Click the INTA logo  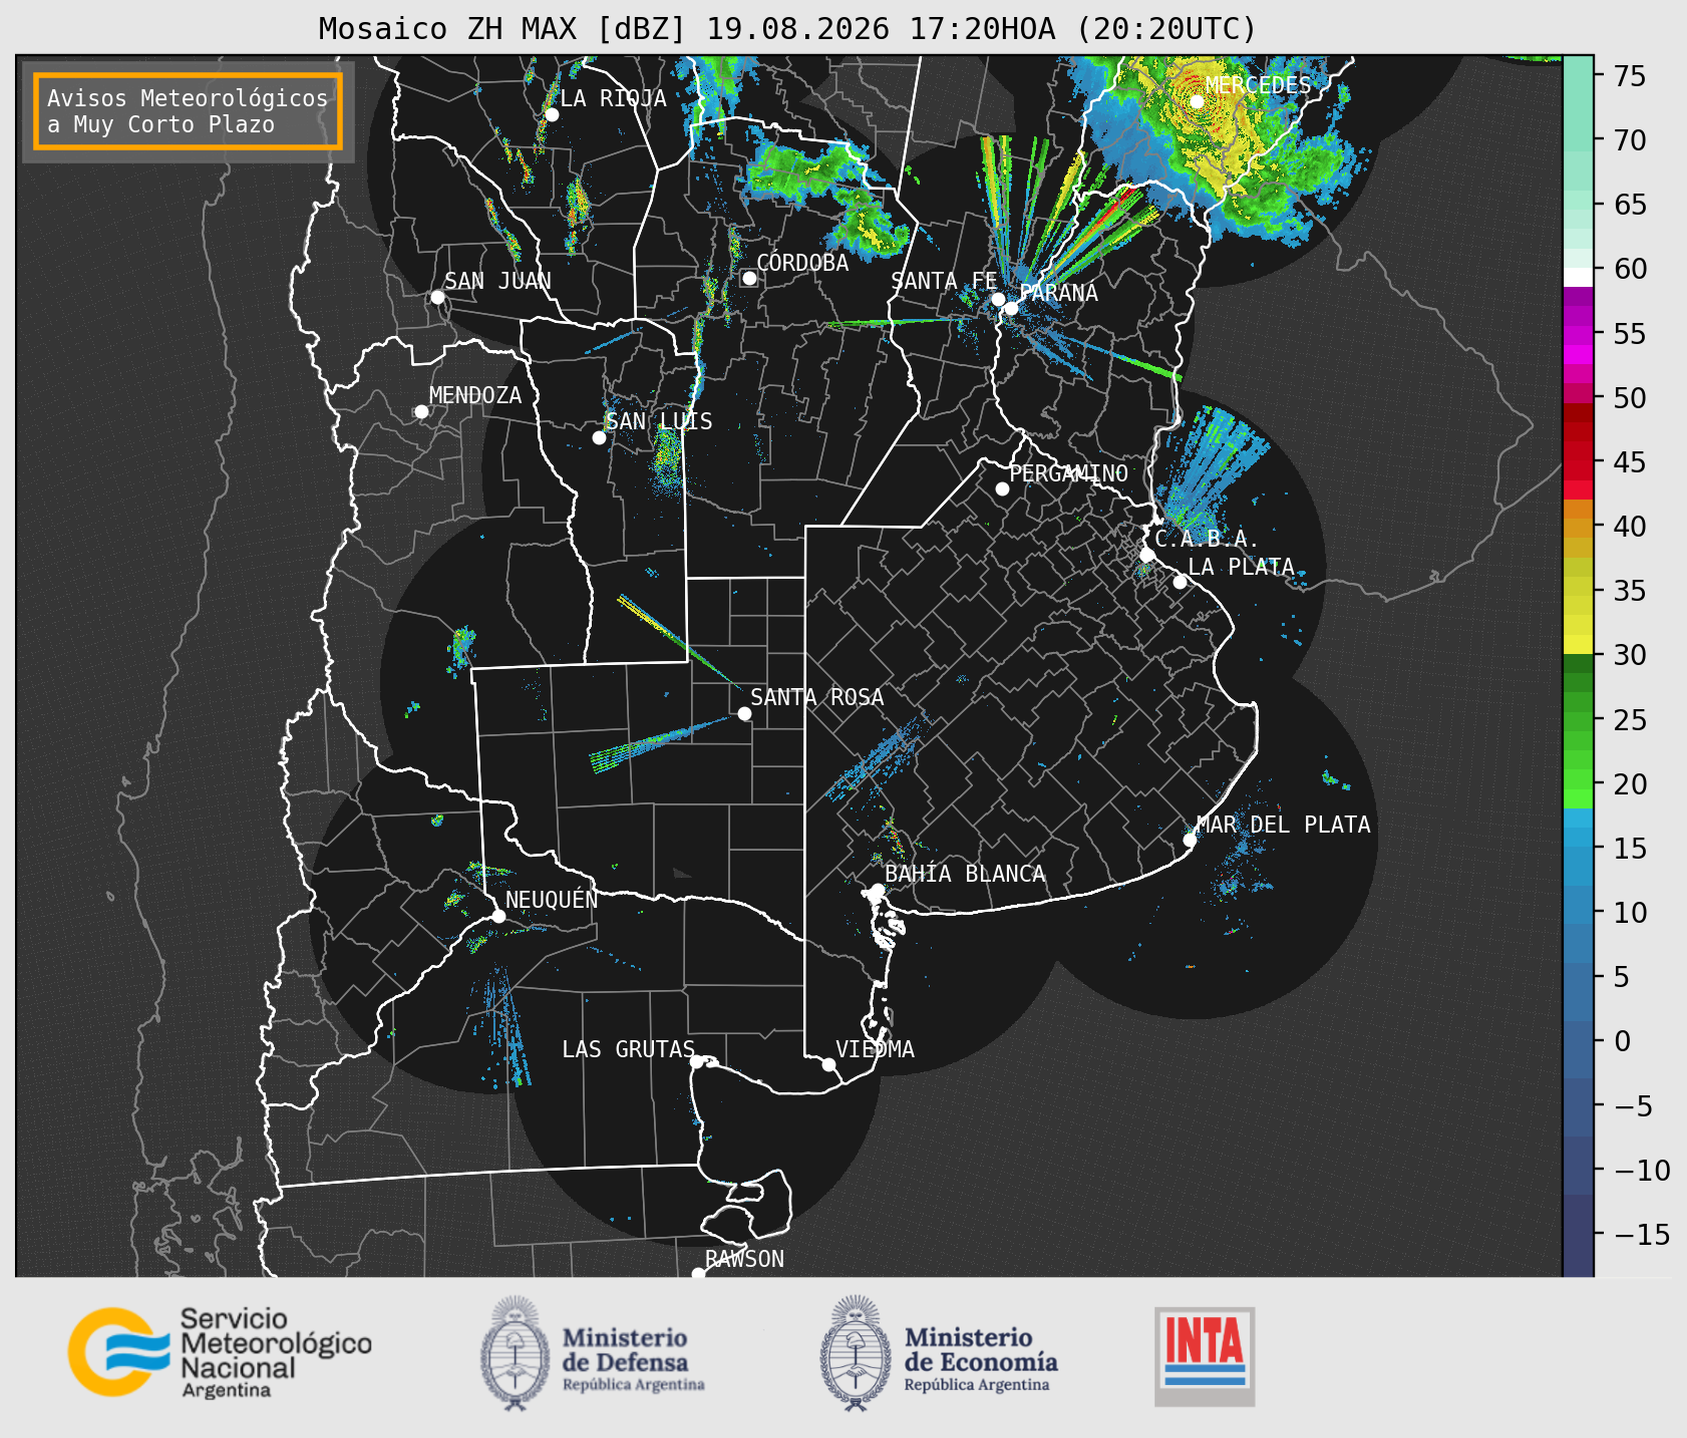[x=1204, y=1356]
